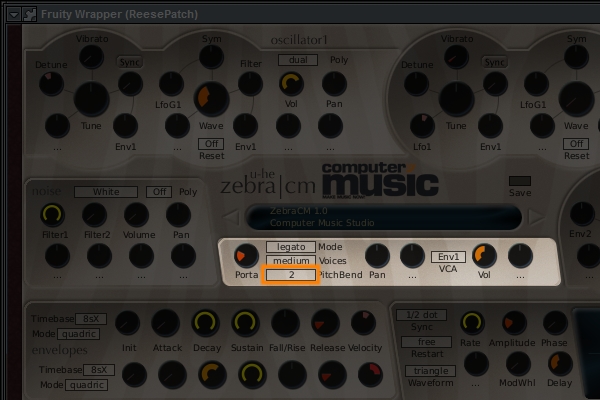Toggle the noise Off Poly selector
The width and height of the screenshot is (600, 400).
tap(159, 192)
